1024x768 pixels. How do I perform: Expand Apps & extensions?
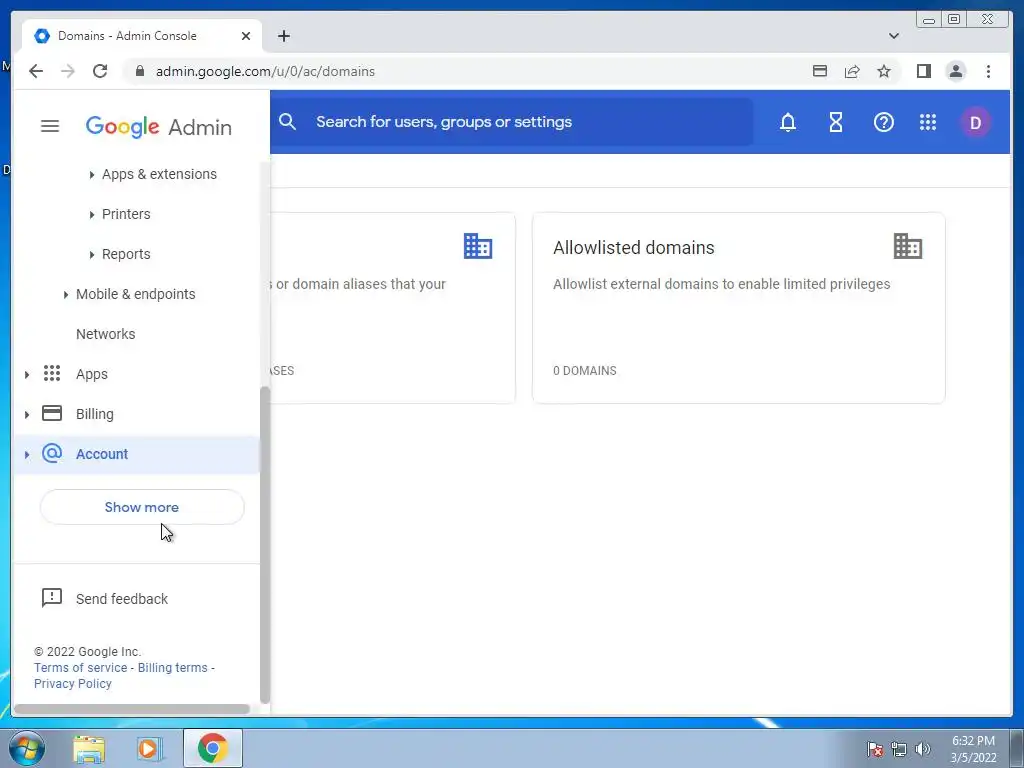(91, 174)
